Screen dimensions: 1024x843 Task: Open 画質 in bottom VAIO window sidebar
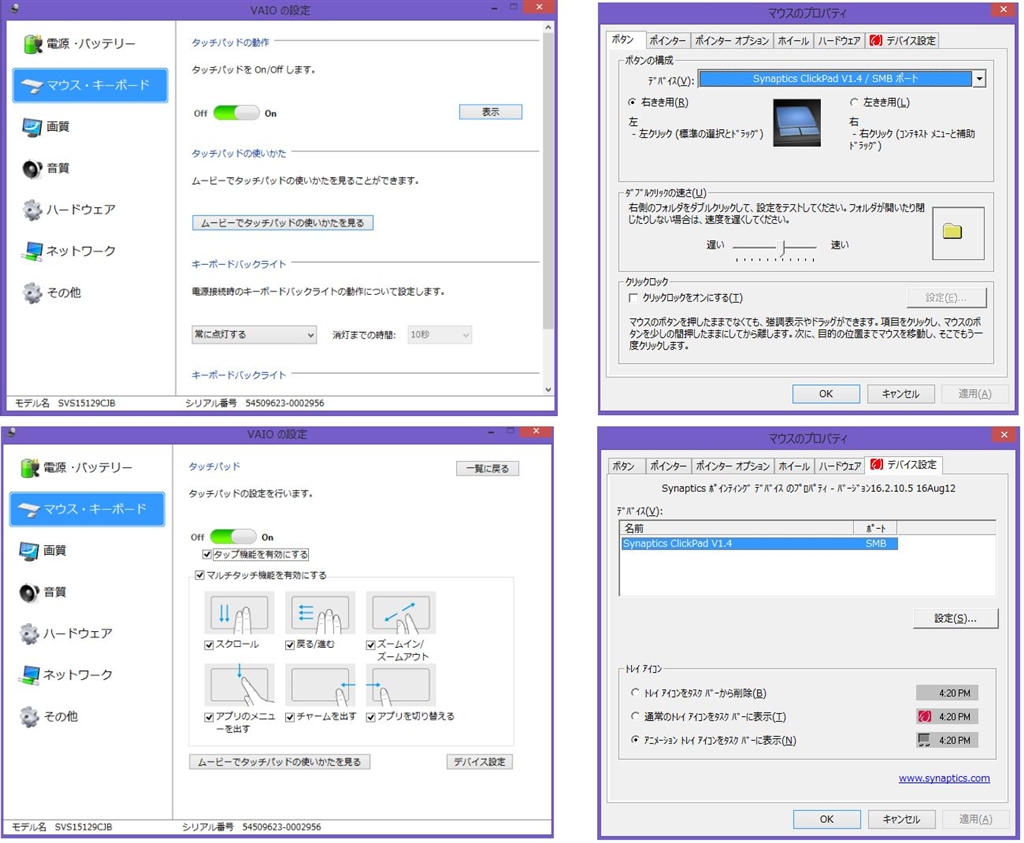pyautogui.click(x=42, y=550)
